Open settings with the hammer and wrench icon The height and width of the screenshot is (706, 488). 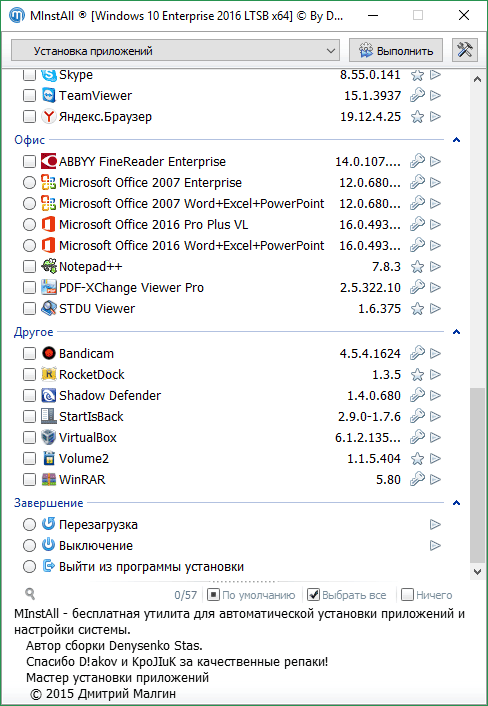[465, 50]
